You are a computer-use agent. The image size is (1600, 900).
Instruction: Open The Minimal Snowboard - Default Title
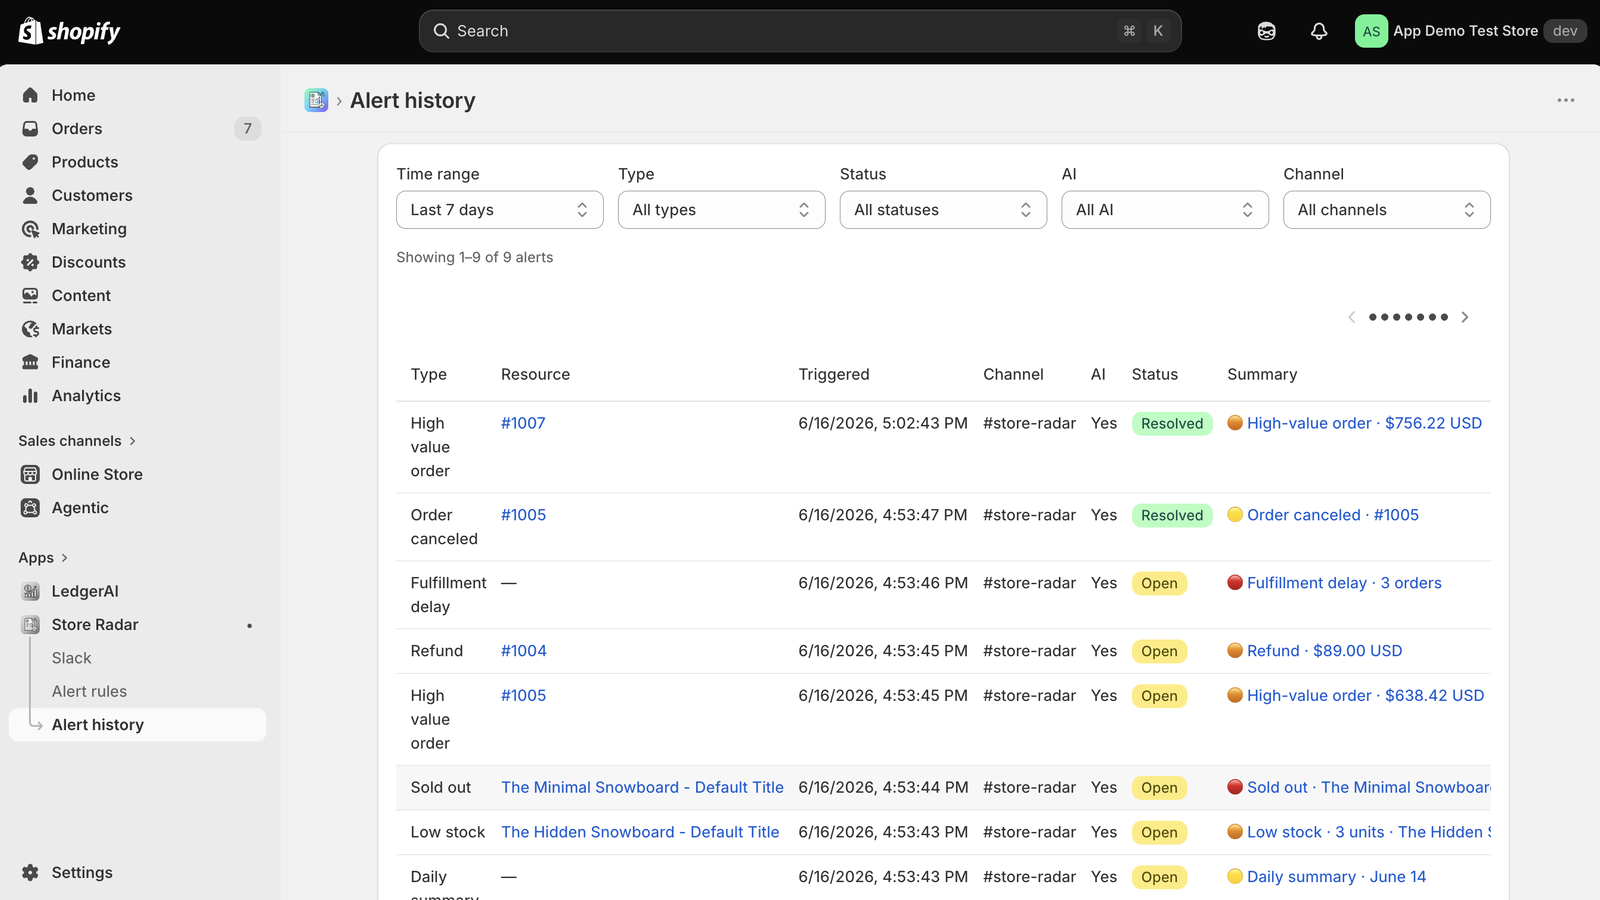[x=642, y=787]
